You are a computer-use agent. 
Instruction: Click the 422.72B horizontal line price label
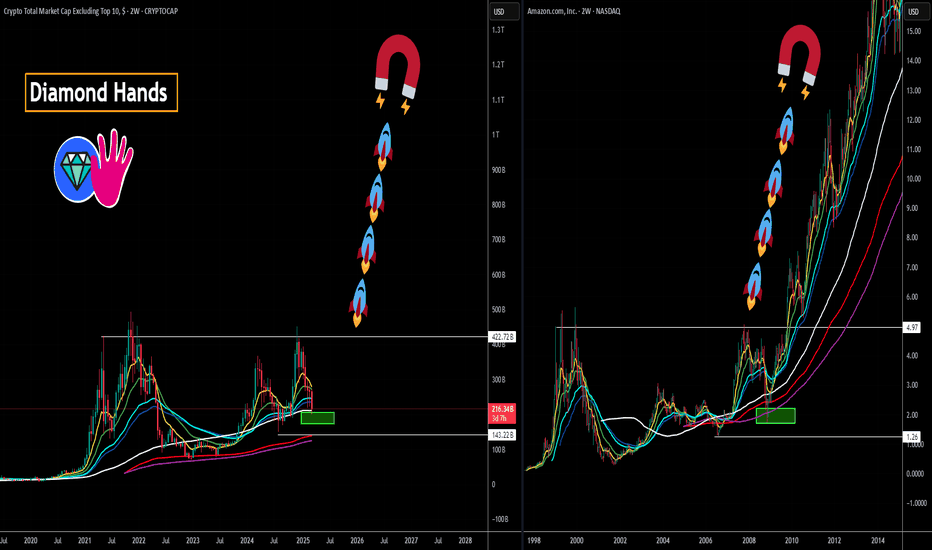click(x=502, y=337)
